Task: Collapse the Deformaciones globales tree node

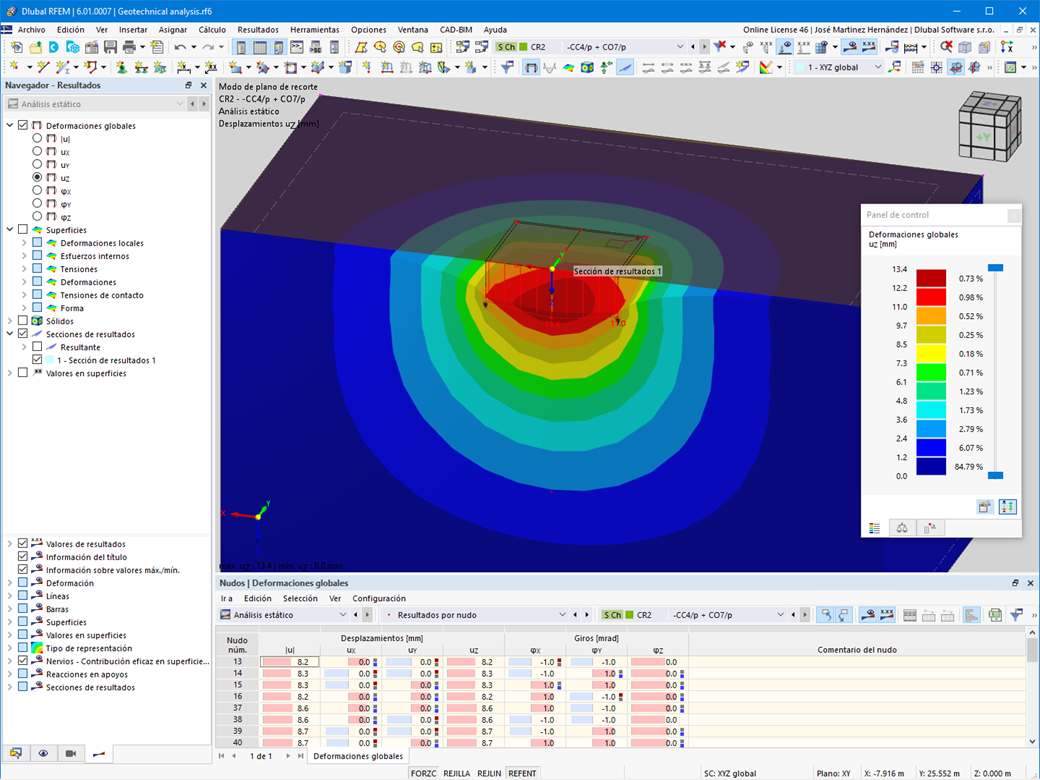Action: (x=10, y=125)
